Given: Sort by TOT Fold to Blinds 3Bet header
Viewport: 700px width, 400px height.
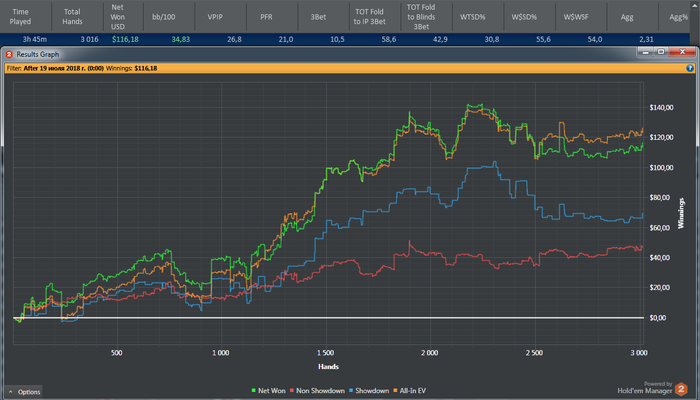Looking at the screenshot, I should [421, 17].
